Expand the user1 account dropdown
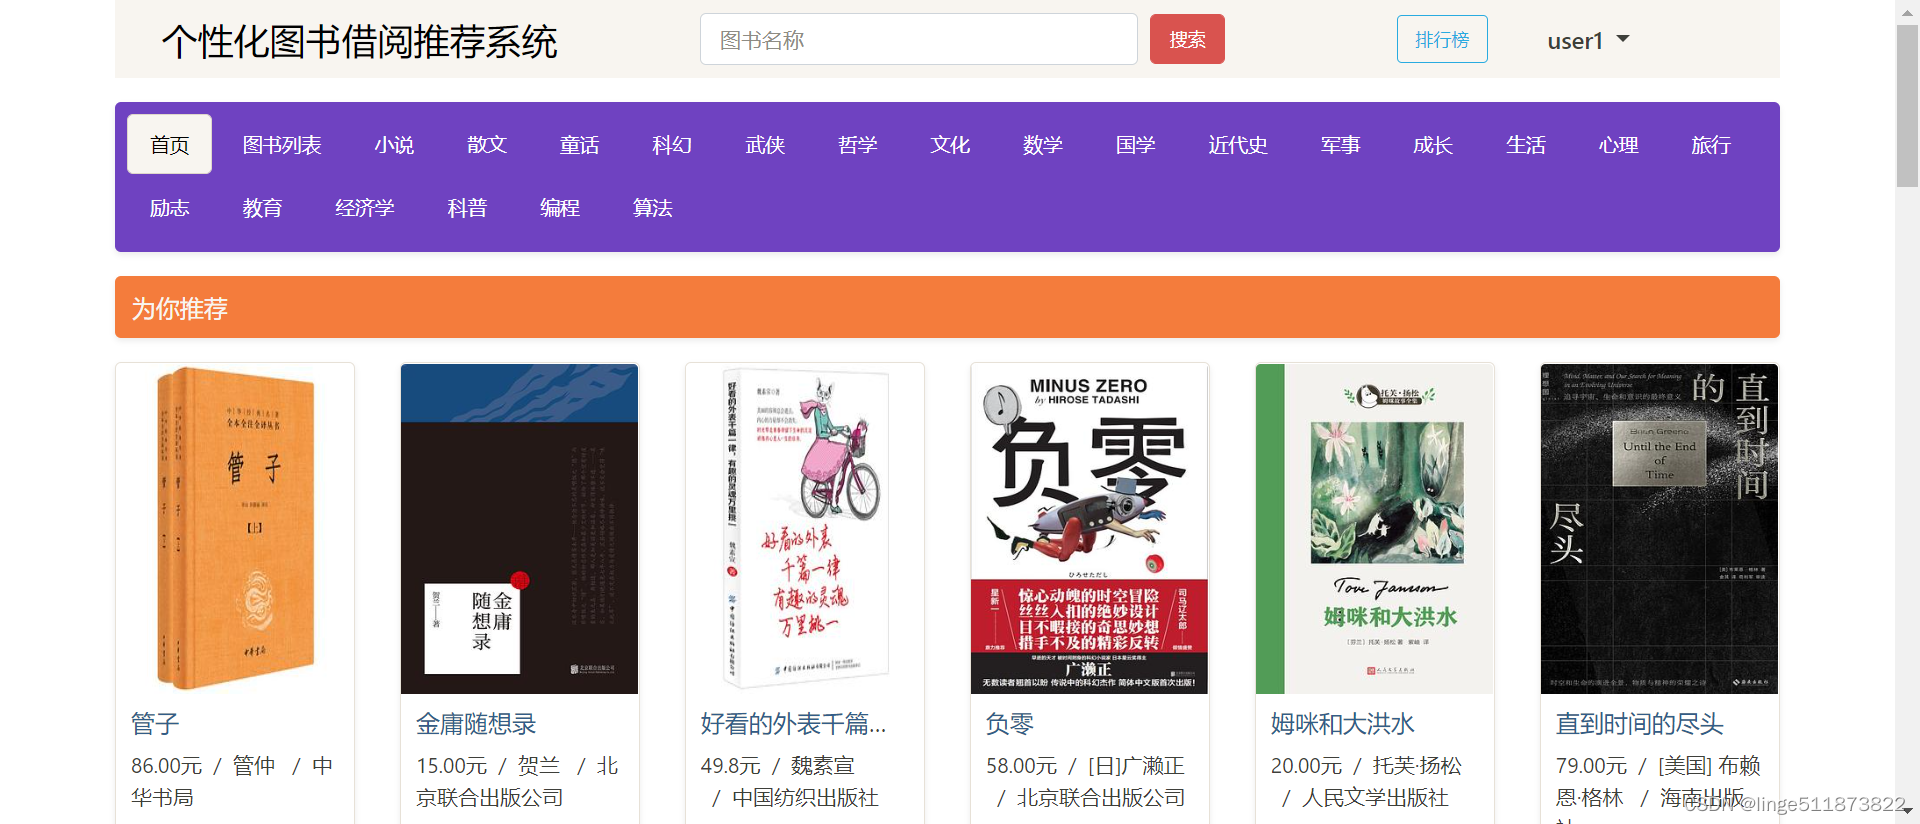The width and height of the screenshot is (1920, 824). click(1588, 41)
